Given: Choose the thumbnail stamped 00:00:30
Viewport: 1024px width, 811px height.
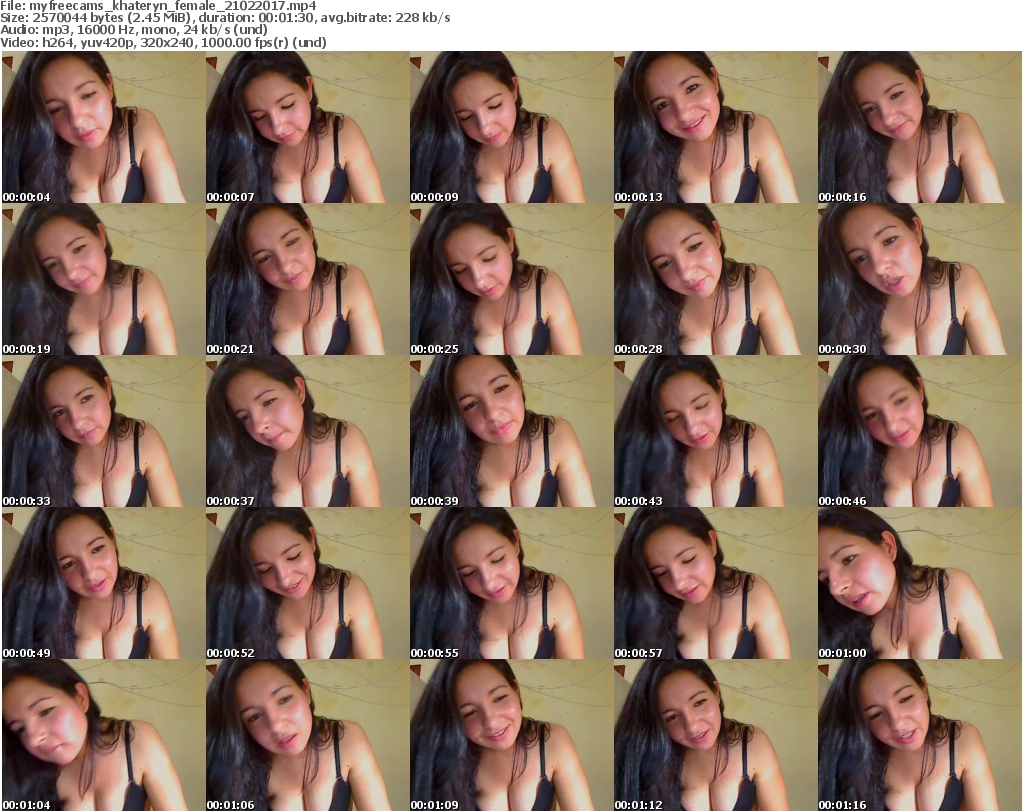Looking at the screenshot, I should click(920, 279).
